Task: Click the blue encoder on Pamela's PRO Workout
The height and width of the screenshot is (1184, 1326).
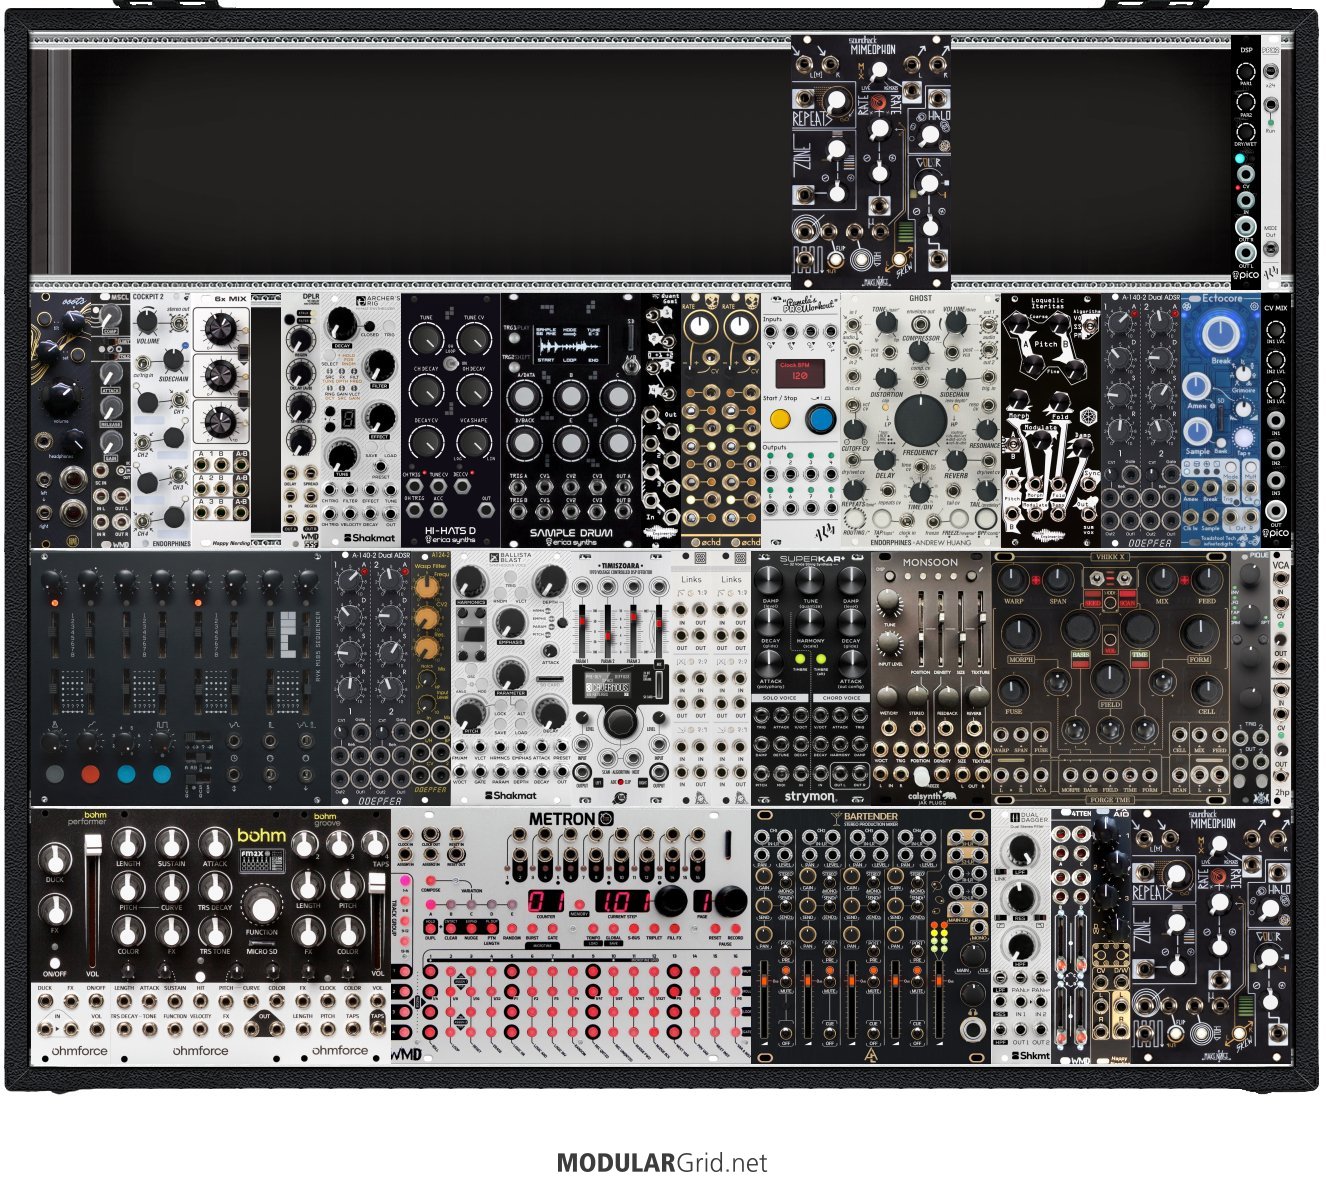Action: [821, 419]
